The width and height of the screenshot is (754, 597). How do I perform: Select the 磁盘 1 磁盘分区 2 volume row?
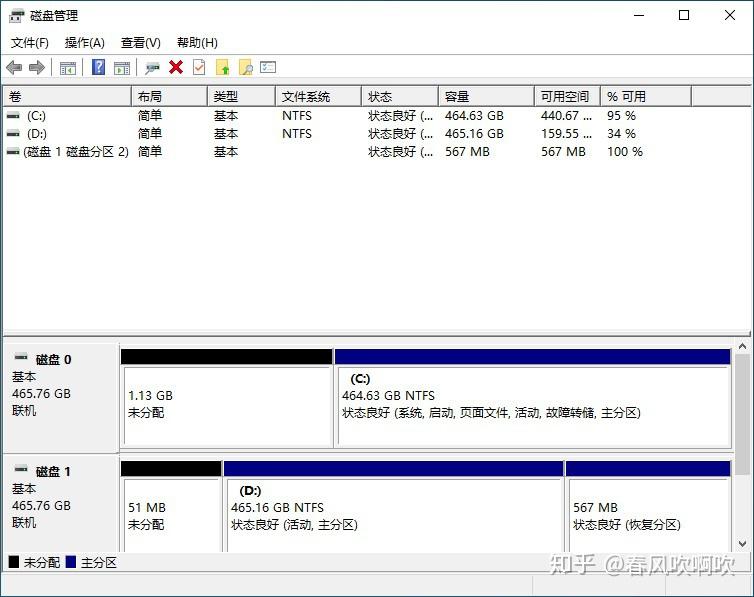tap(346, 152)
